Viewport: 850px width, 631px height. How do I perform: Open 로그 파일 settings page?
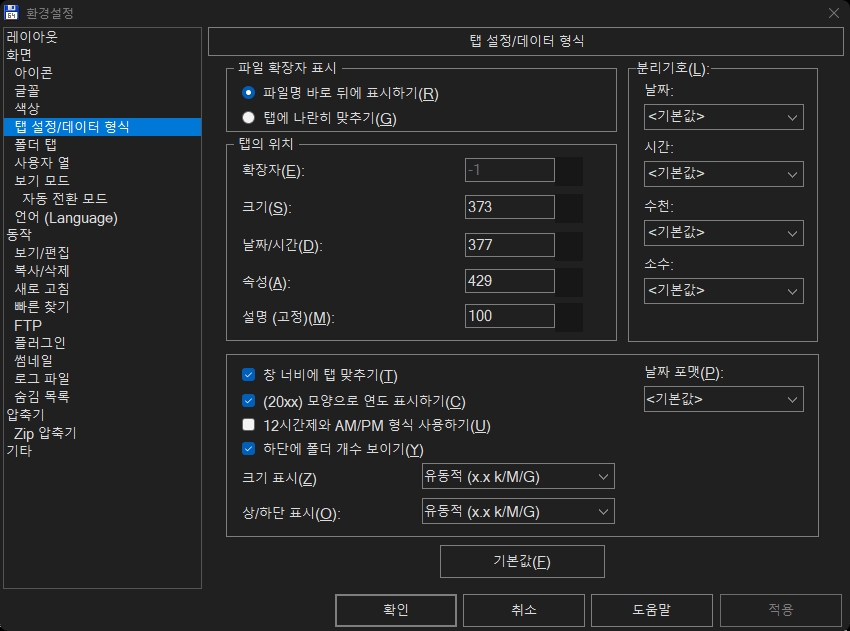tap(42, 378)
